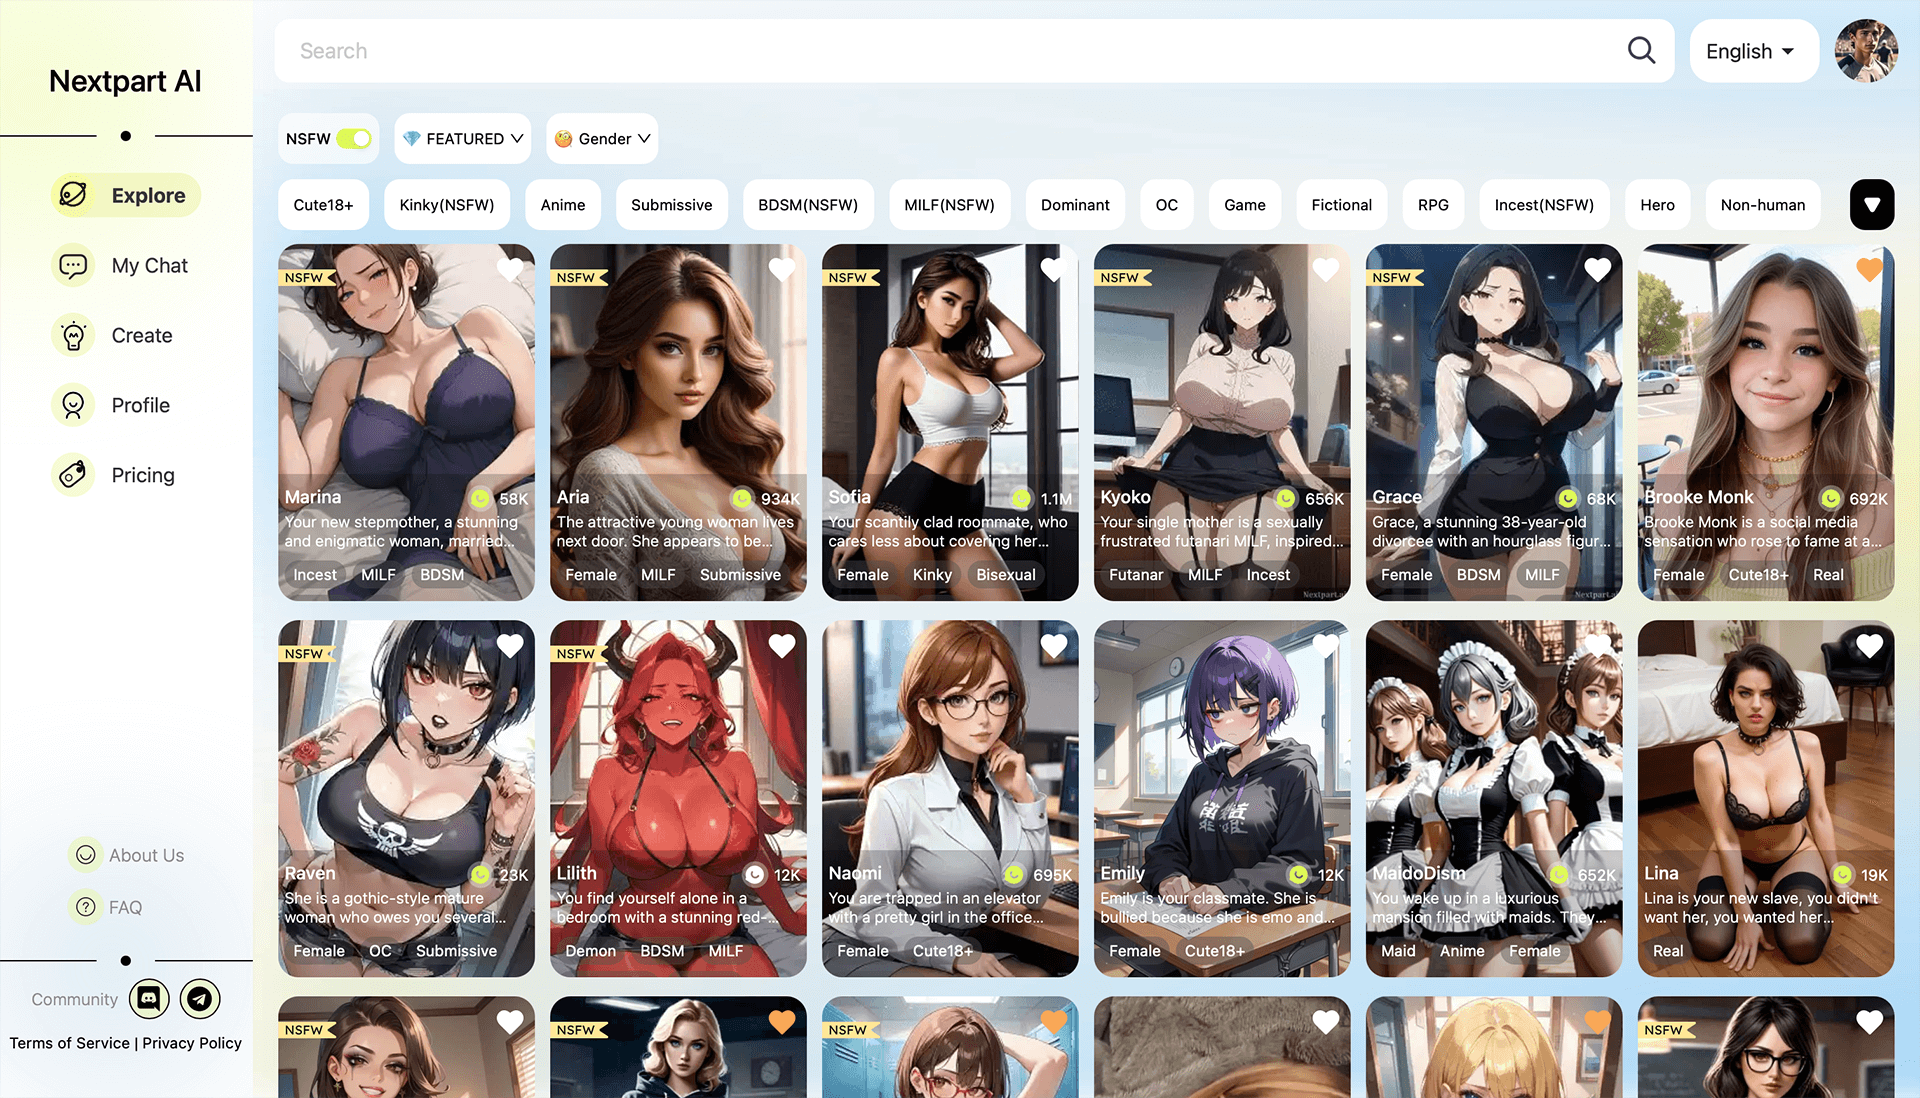
Task: Click the About Us sidebar icon
Action: coord(83,854)
